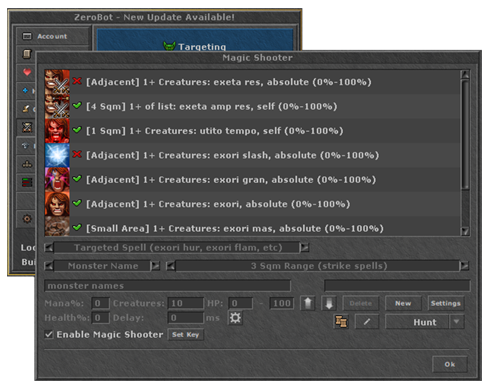Select the utito tempo, self row text
The width and height of the screenshot is (490, 390).
(214, 131)
